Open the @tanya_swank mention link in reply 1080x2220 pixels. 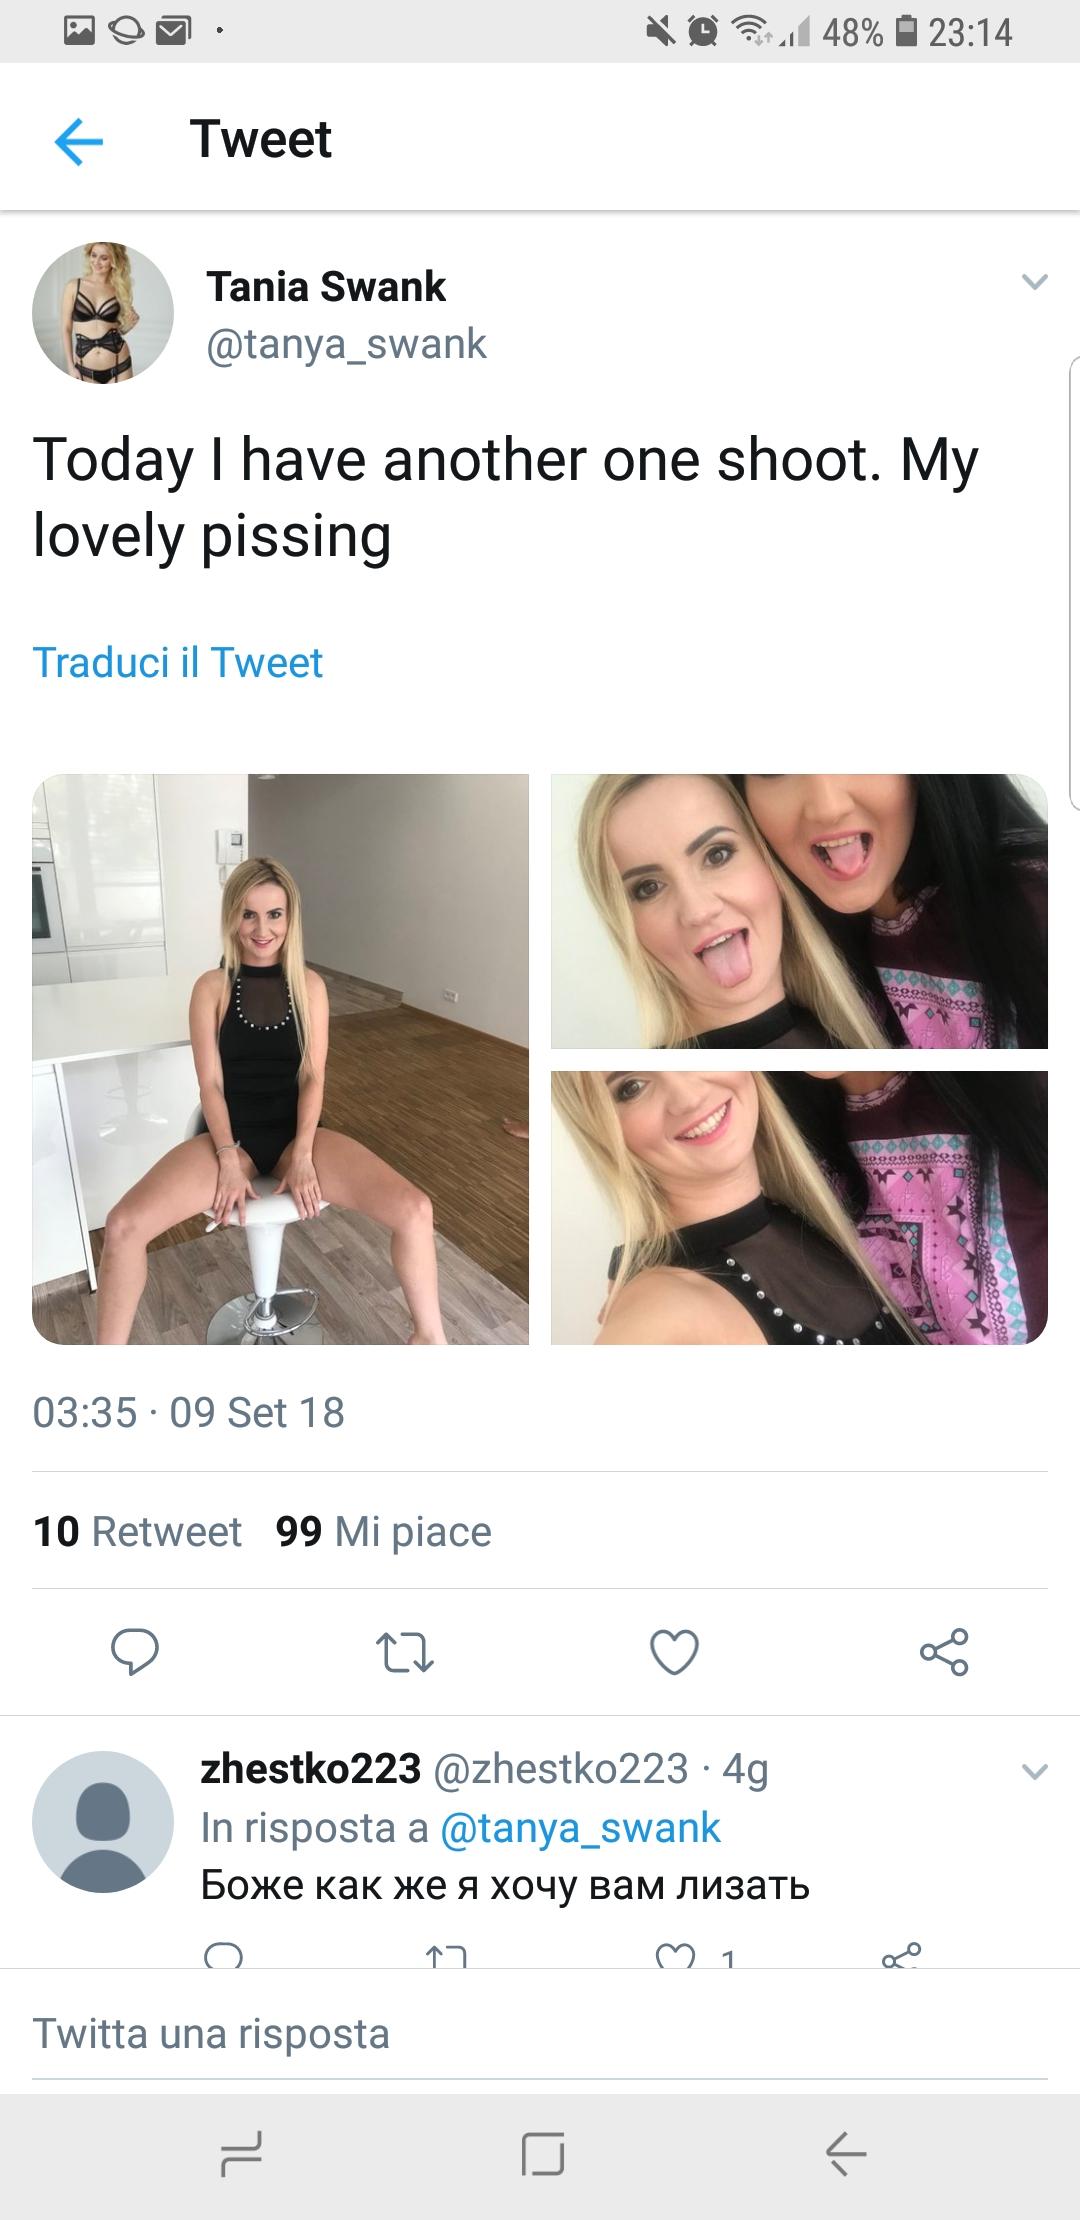(580, 1827)
